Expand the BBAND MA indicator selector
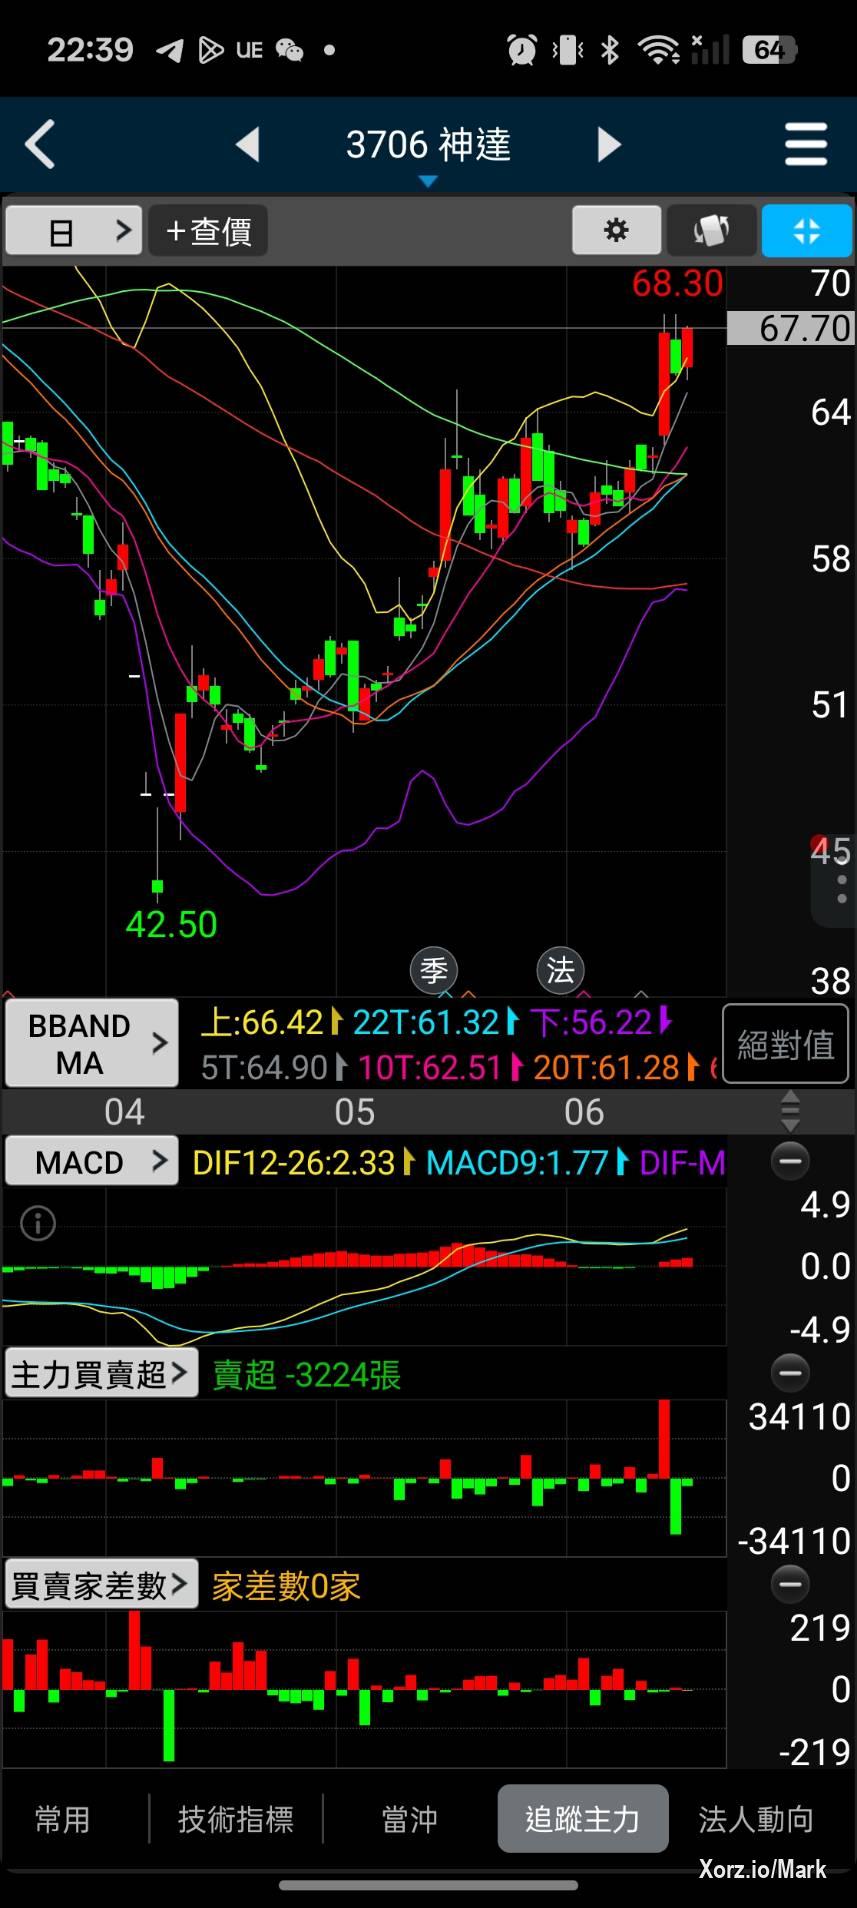Viewport: 857px width, 1908px height. click(x=91, y=1043)
